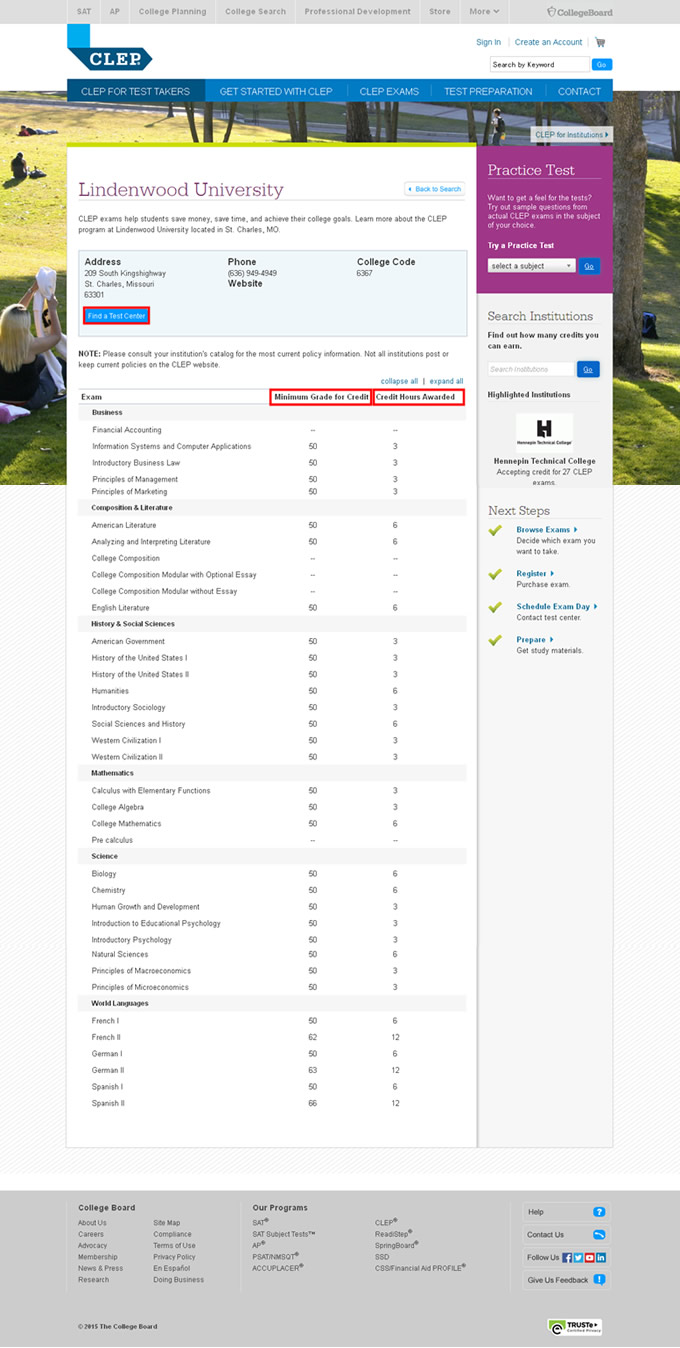Collapse History & Social Sciences section
Image resolution: width=680 pixels, height=1348 pixels.
[x=272, y=624]
